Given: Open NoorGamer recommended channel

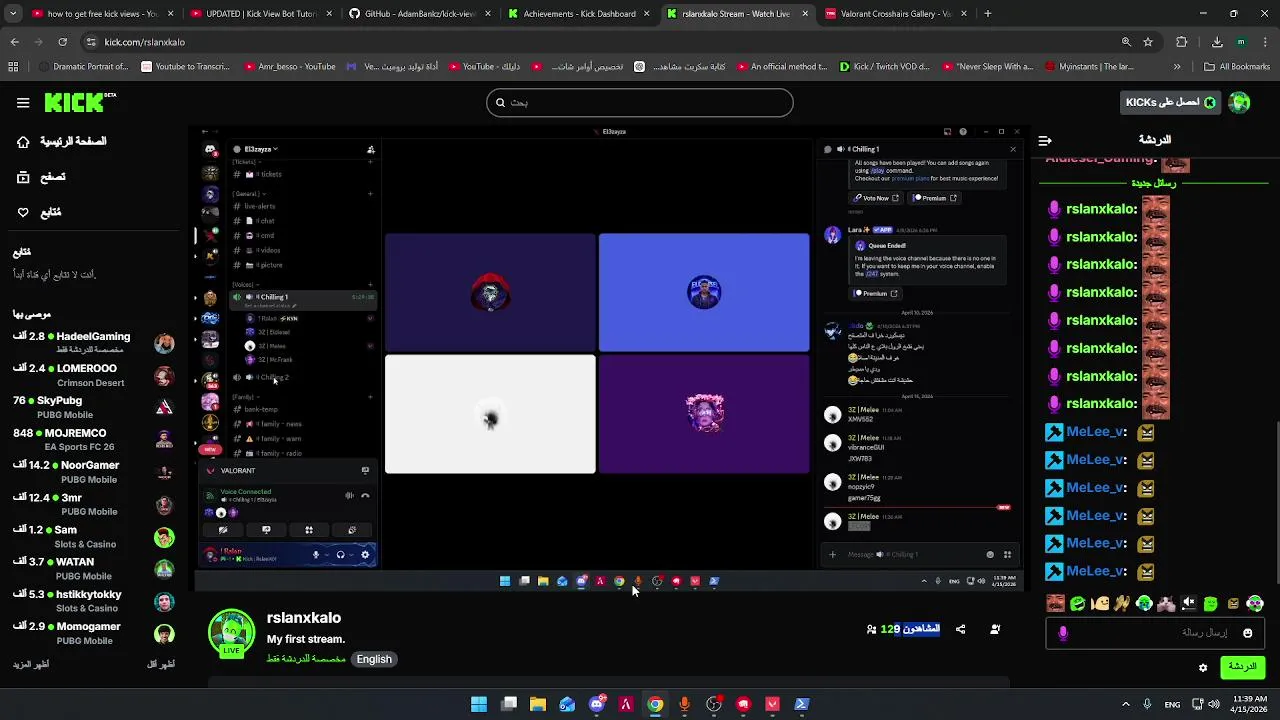Looking at the screenshot, I should 93,472.
